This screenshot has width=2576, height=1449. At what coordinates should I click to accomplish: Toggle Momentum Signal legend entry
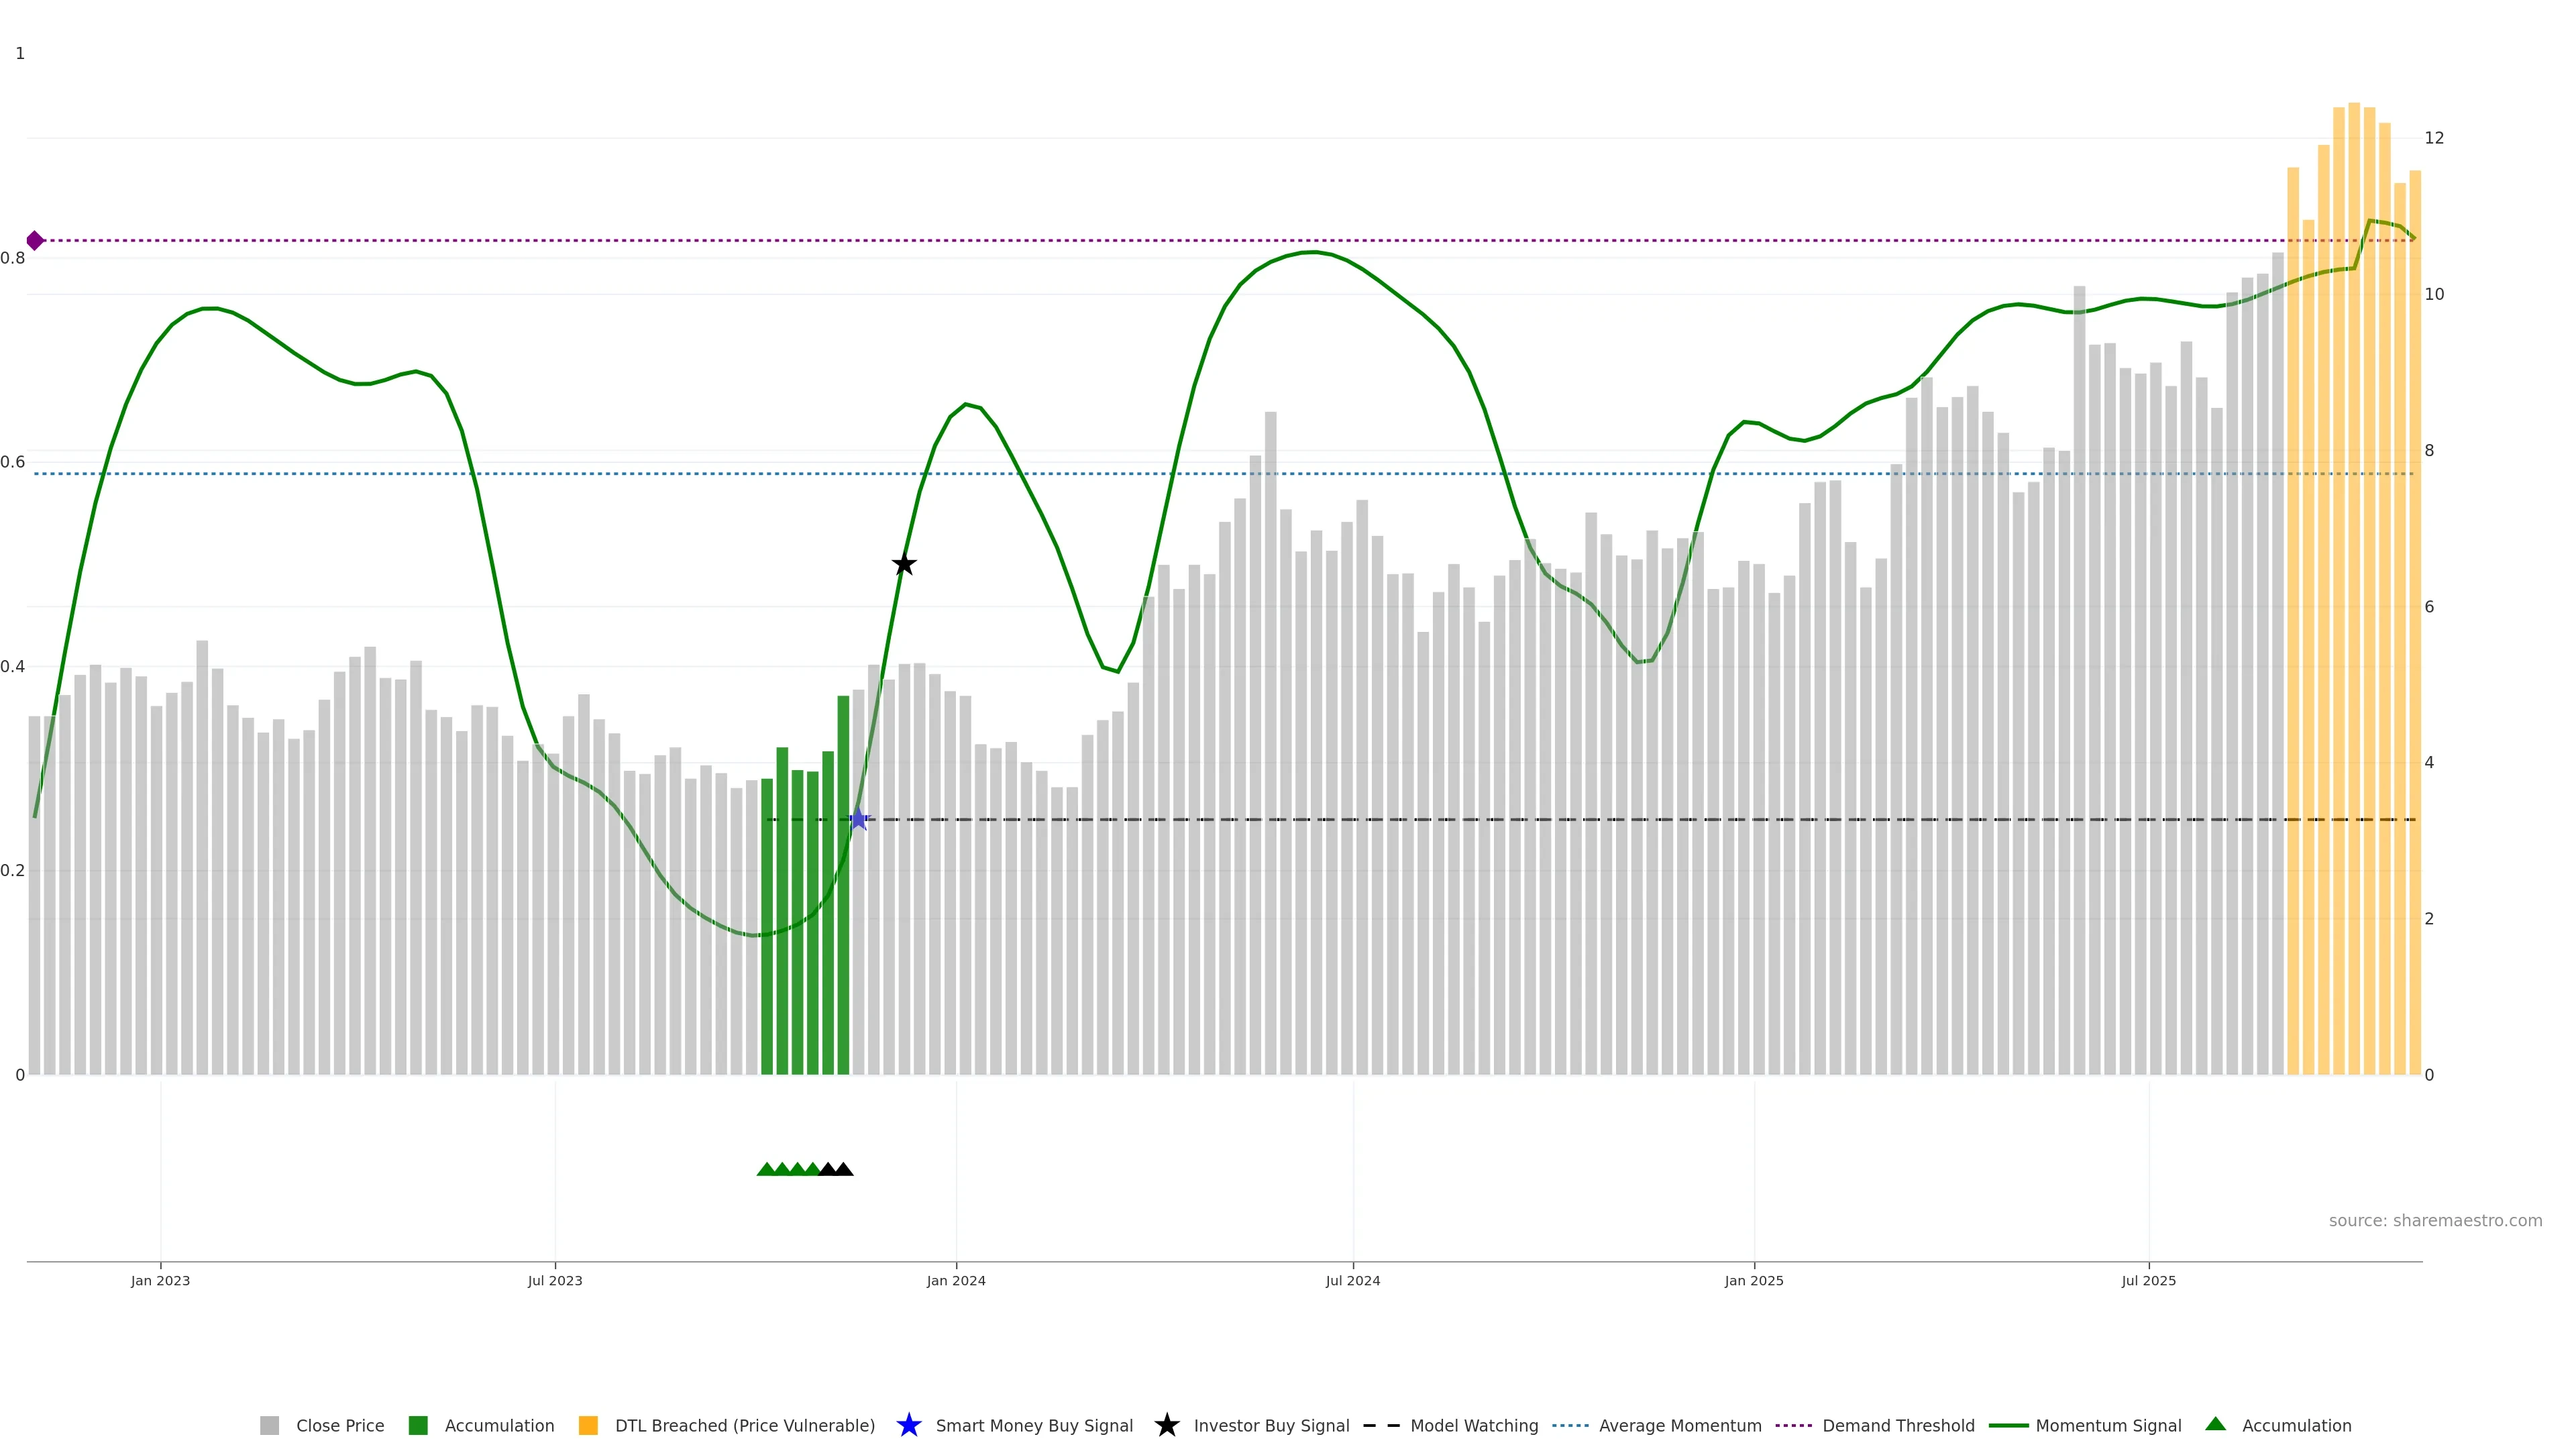pyautogui.click(x=2107, y=1425)
